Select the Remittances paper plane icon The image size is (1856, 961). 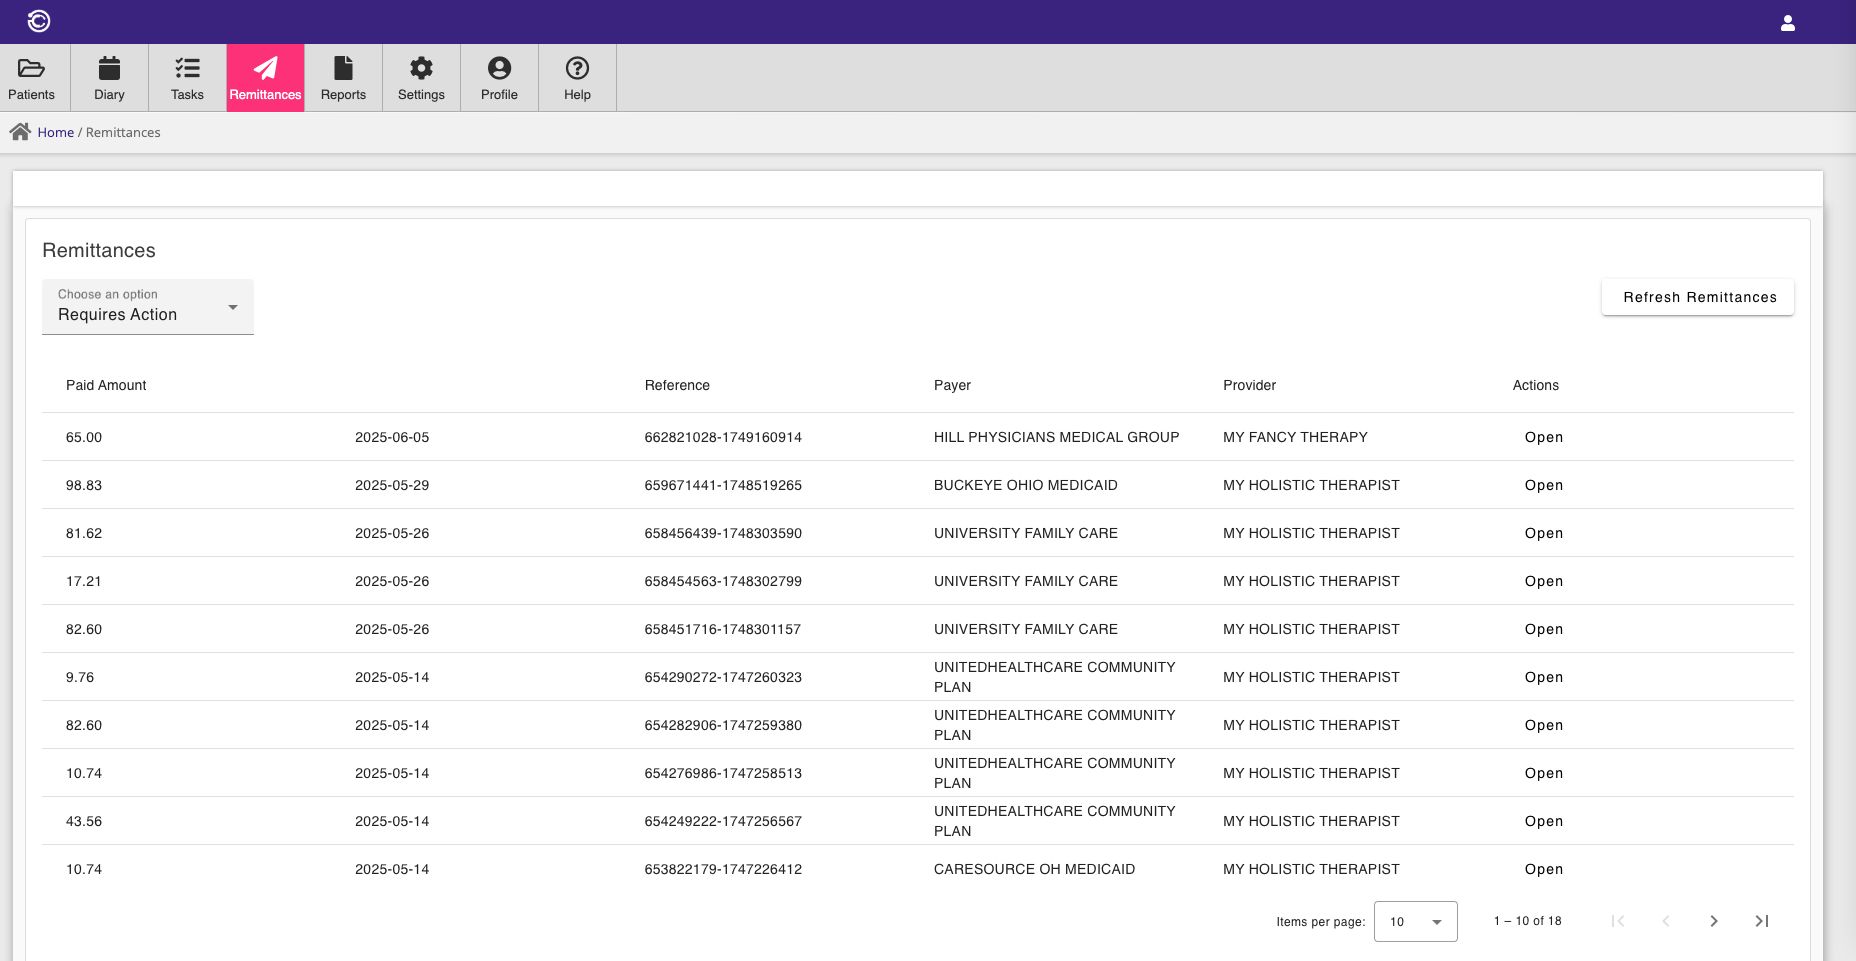pyautogui.click(x=265, y=68)
